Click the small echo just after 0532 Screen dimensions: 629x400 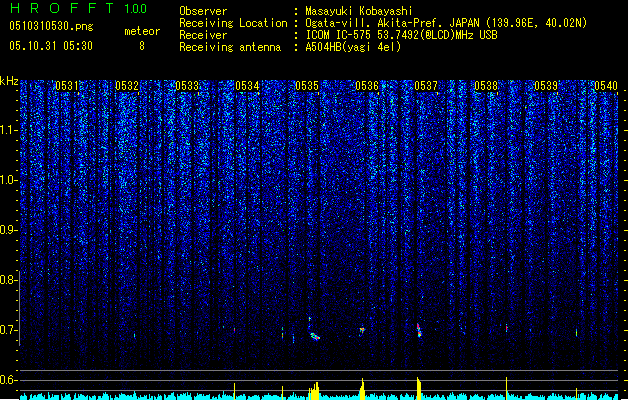135,335
